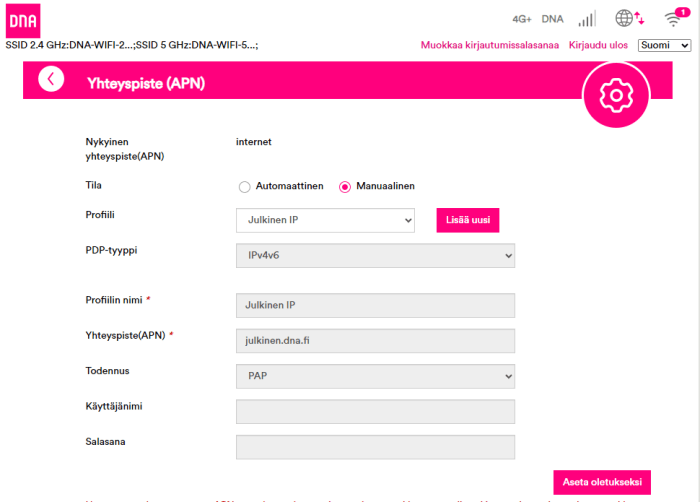This screenshot has height=502, width=700.
Task: Select Automaattinen mode
Action: coord(244,187)
